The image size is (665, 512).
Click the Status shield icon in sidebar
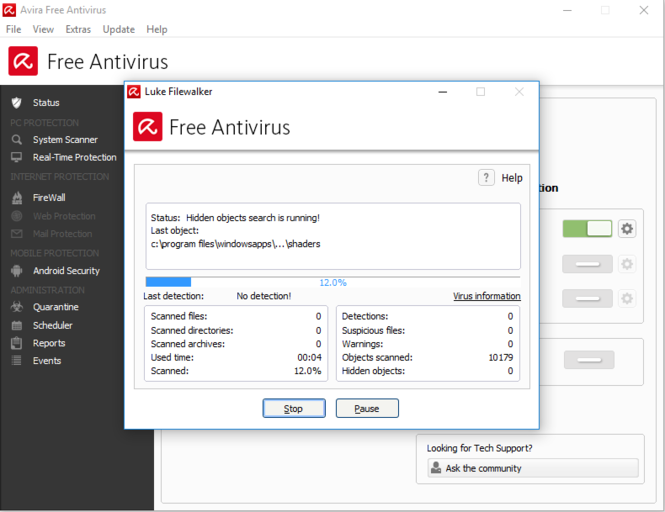17,103
